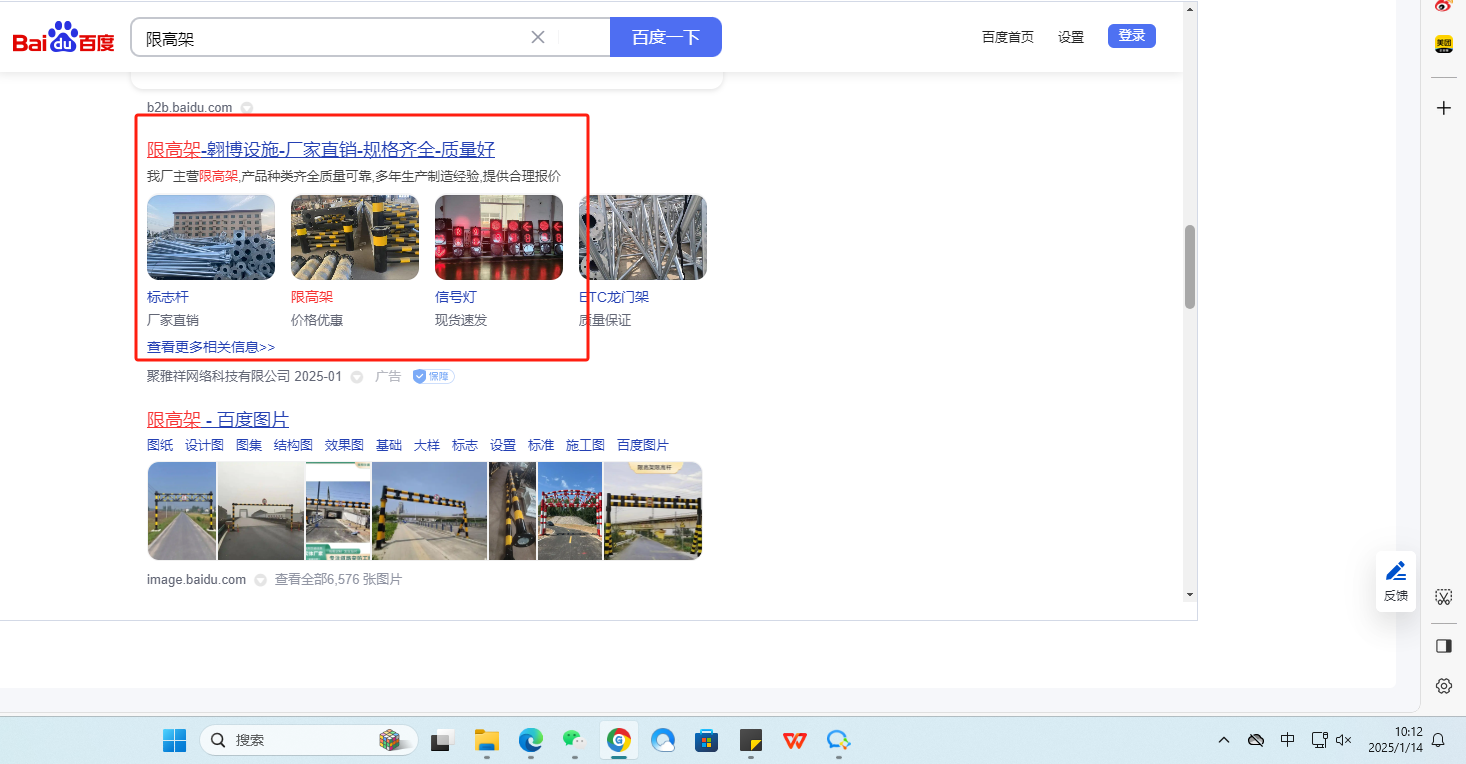Viewport: 1466px width, 764px height.
Task: Launch Microsoft Edge from the taskbar
Action: (x=530, y=740)
